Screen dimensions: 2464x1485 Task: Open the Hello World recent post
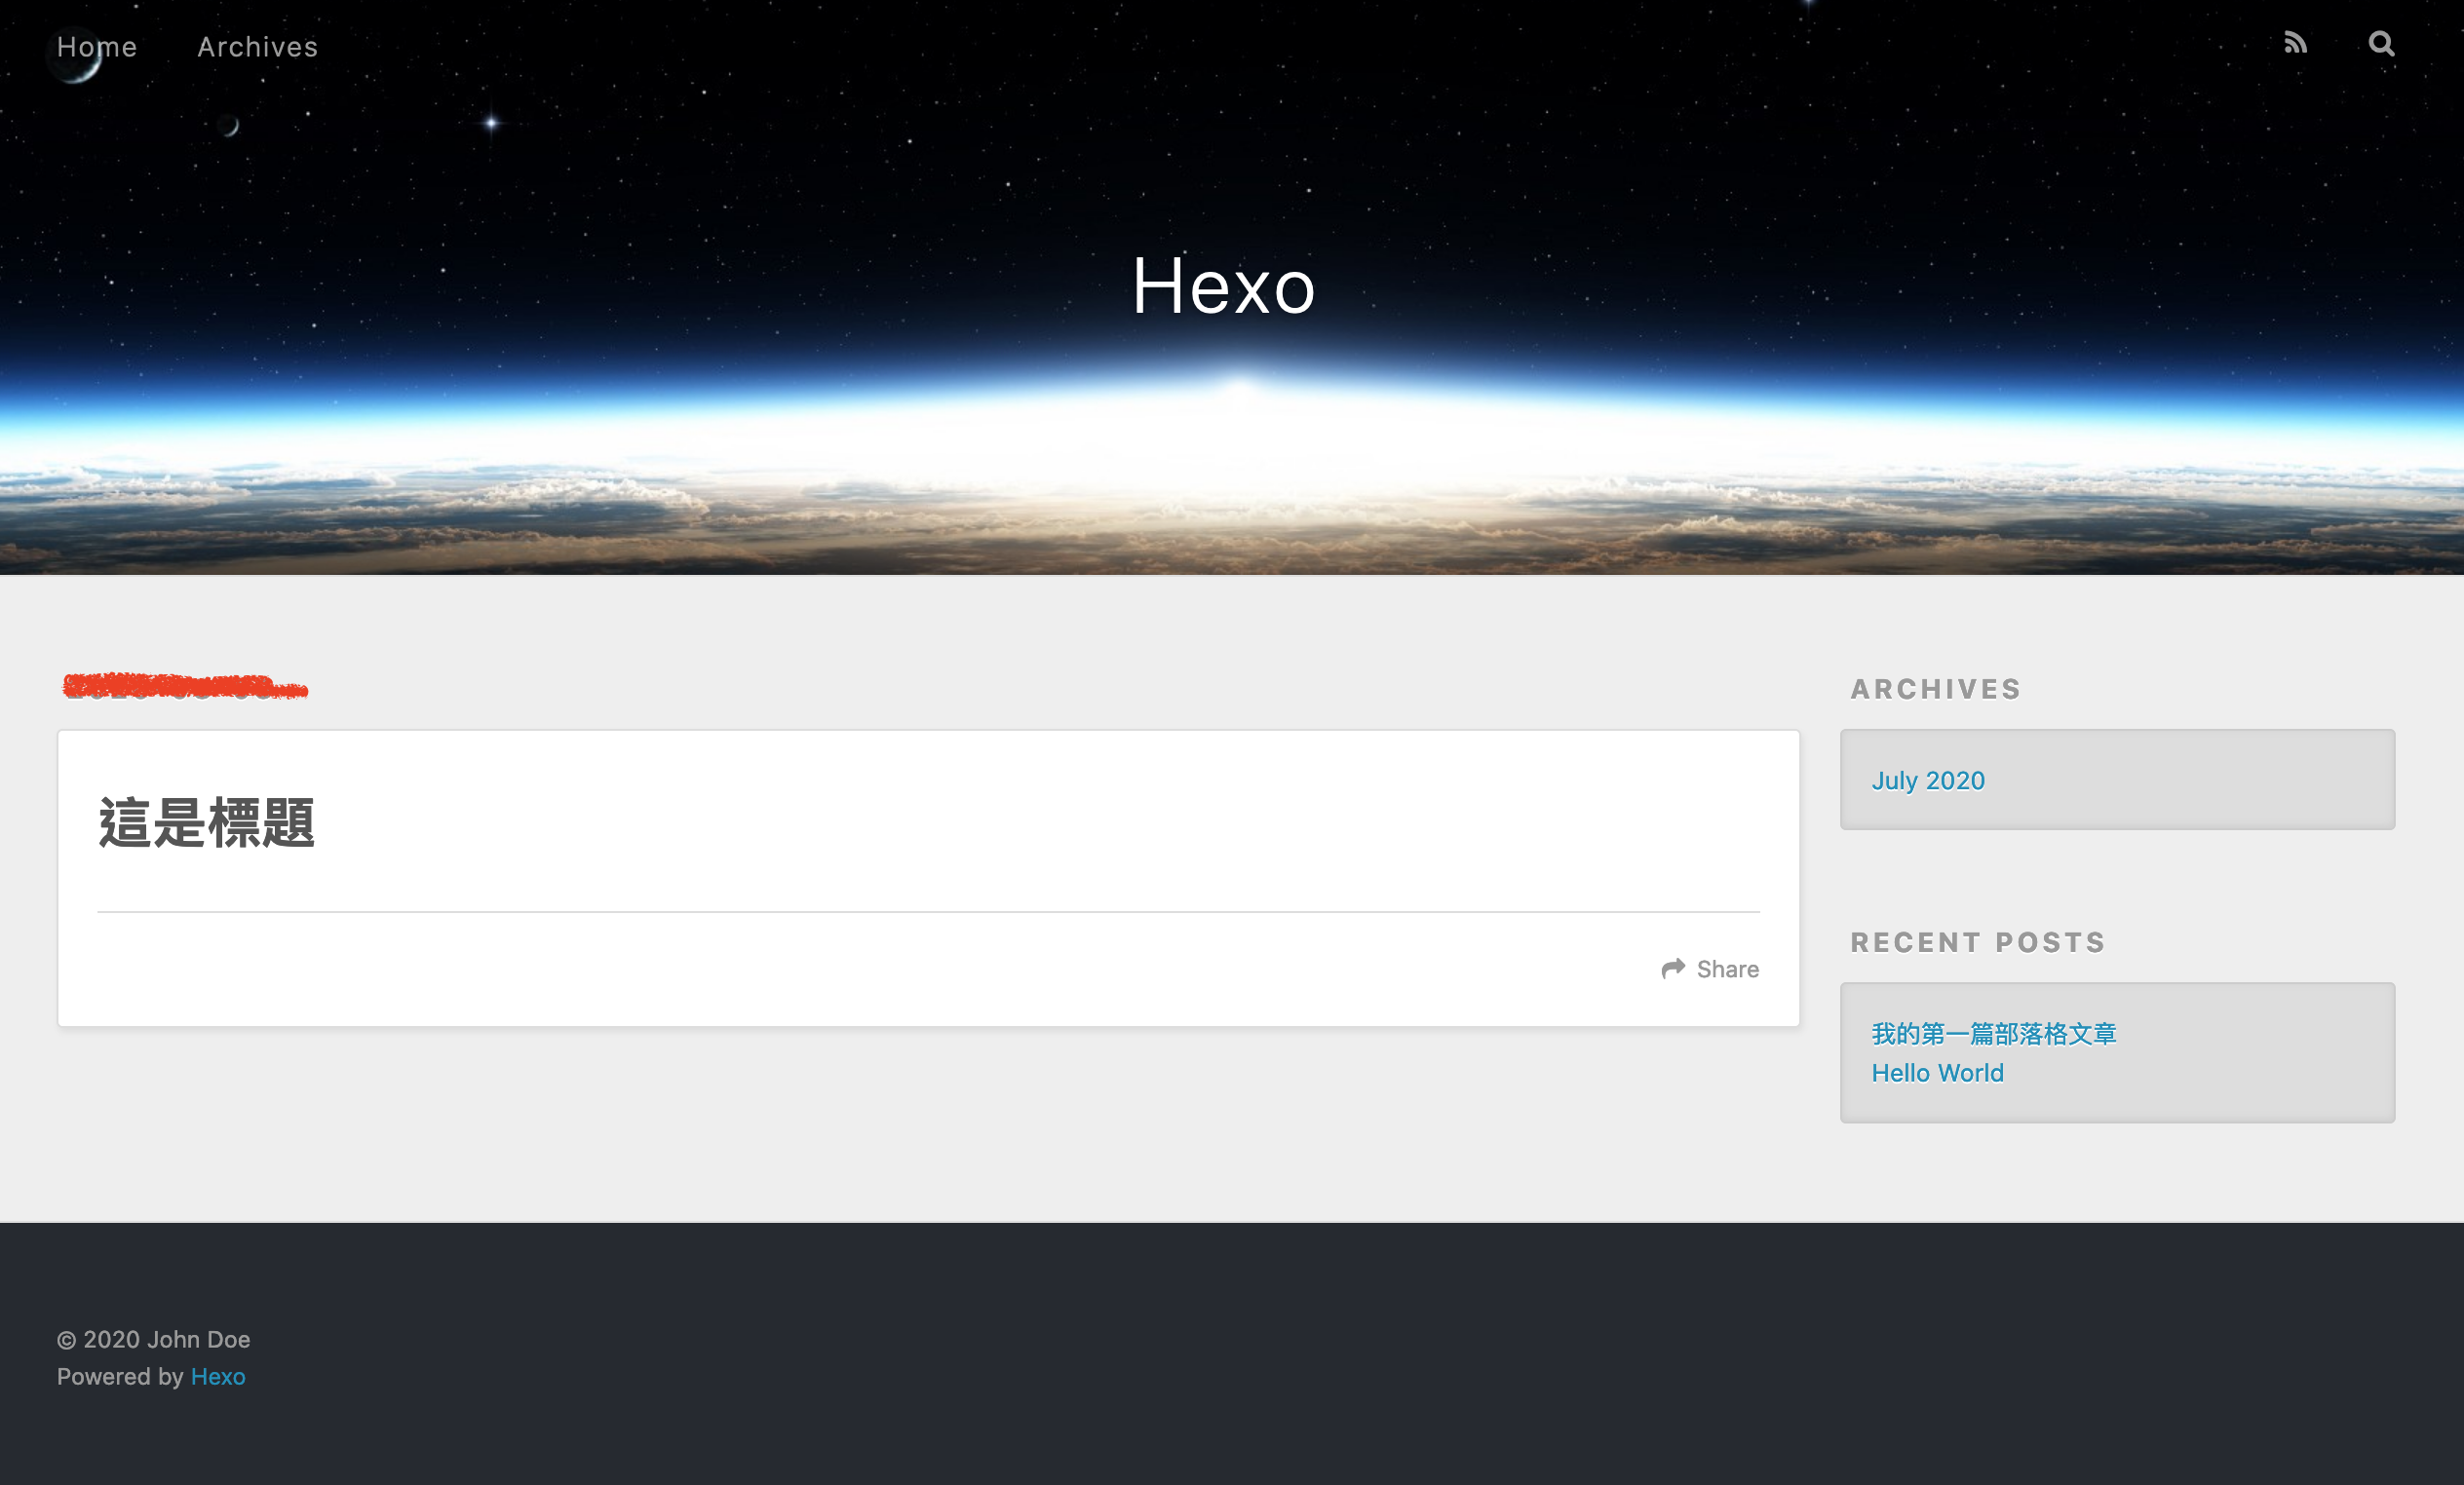point(1937,1073)
